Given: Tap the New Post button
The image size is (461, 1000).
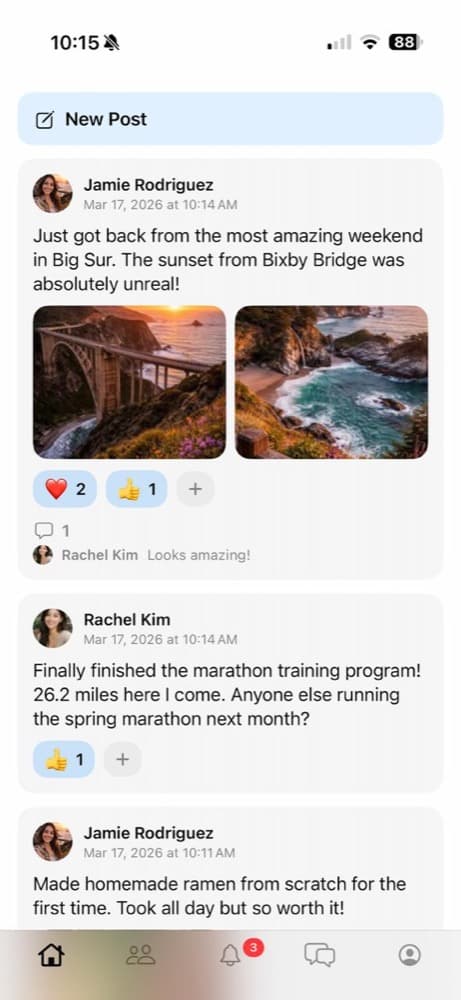Looking at the screenshot, I should point(230,119).
